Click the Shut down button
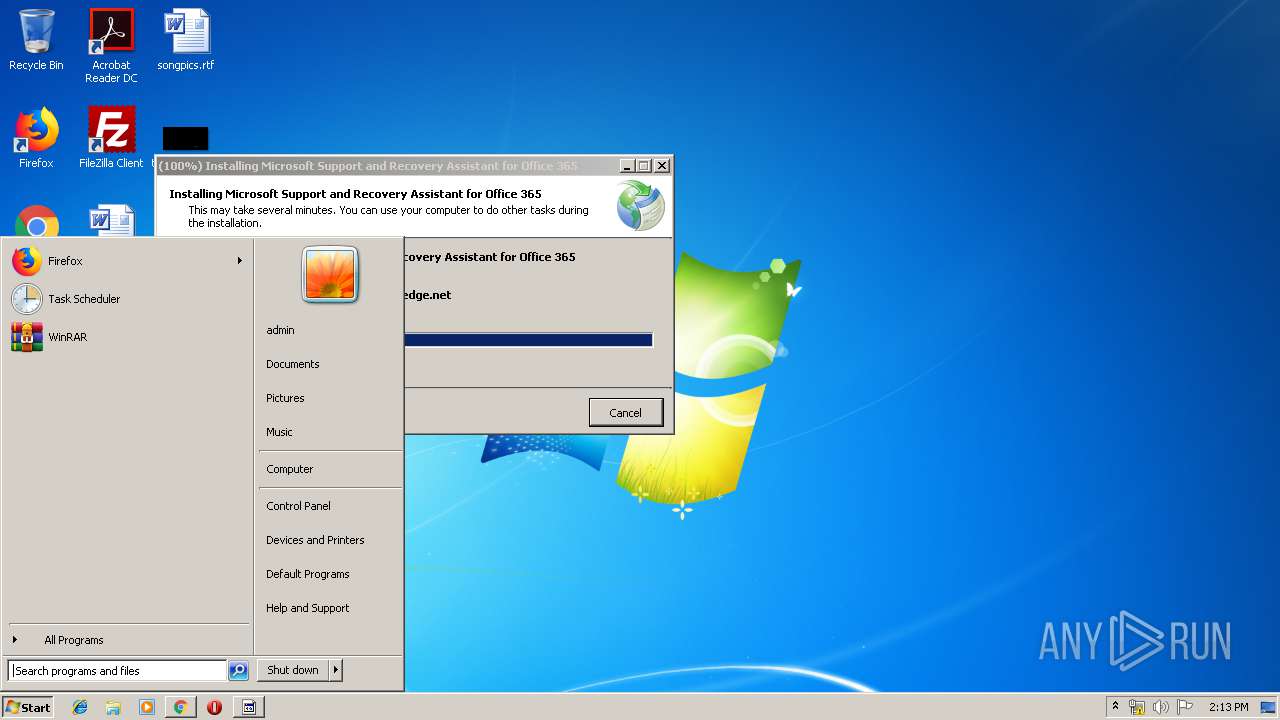The width and height of the screenshot is (1280, 720). pos(293,670)
